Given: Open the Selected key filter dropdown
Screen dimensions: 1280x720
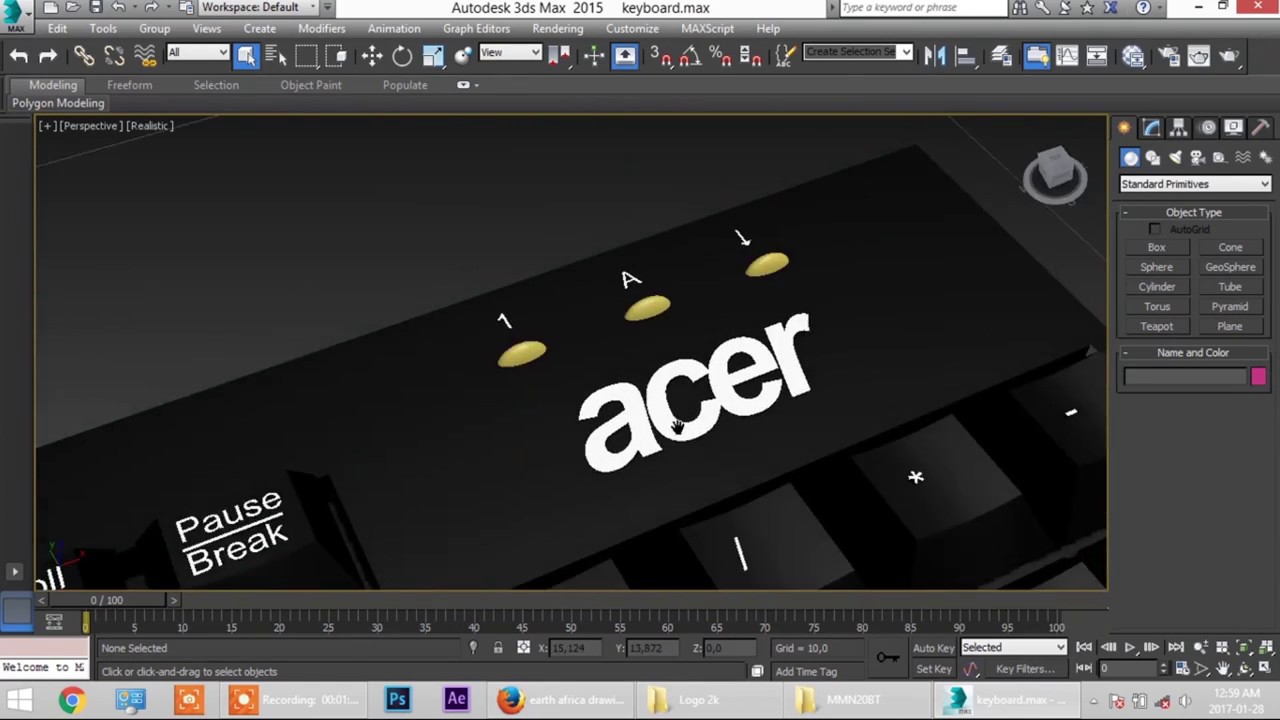Looking at the screenshot, I should tap(1013, 648).
